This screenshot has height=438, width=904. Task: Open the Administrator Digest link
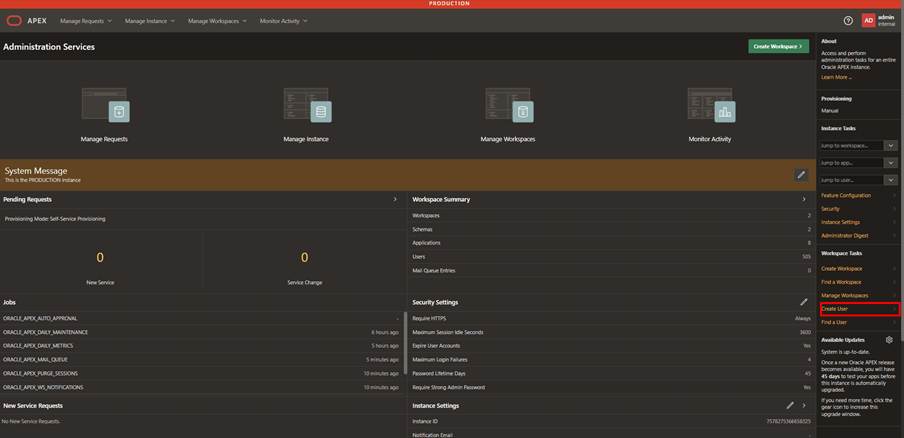(845, 235)
